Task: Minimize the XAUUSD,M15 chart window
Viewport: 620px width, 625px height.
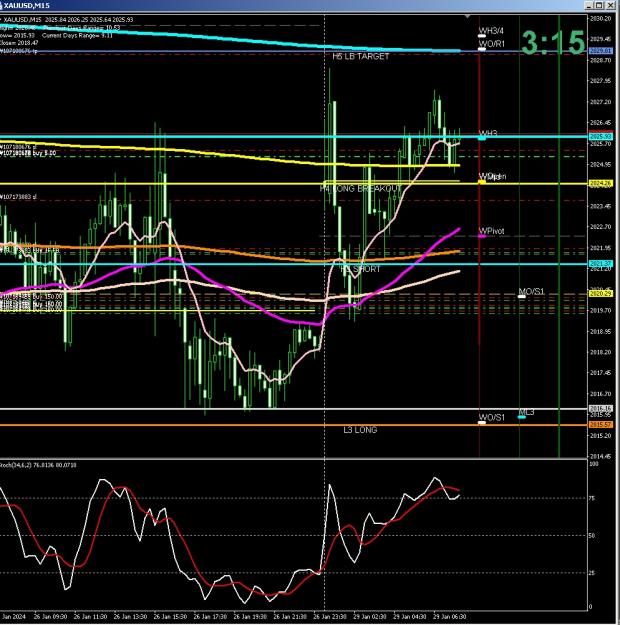Action: pyautogui.click(x=590, y=5)
